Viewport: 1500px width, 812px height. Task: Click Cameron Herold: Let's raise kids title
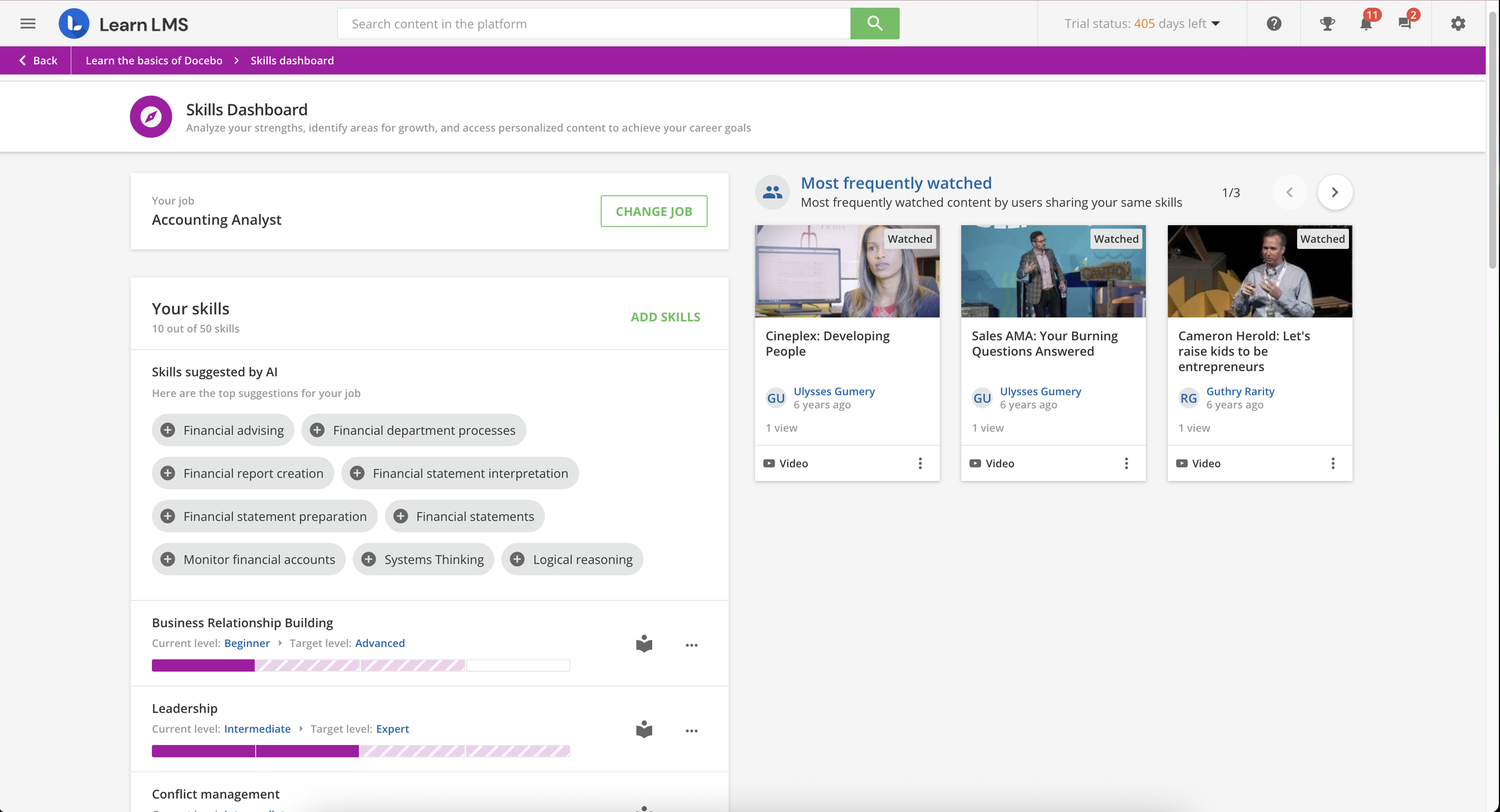[1244, 351]
